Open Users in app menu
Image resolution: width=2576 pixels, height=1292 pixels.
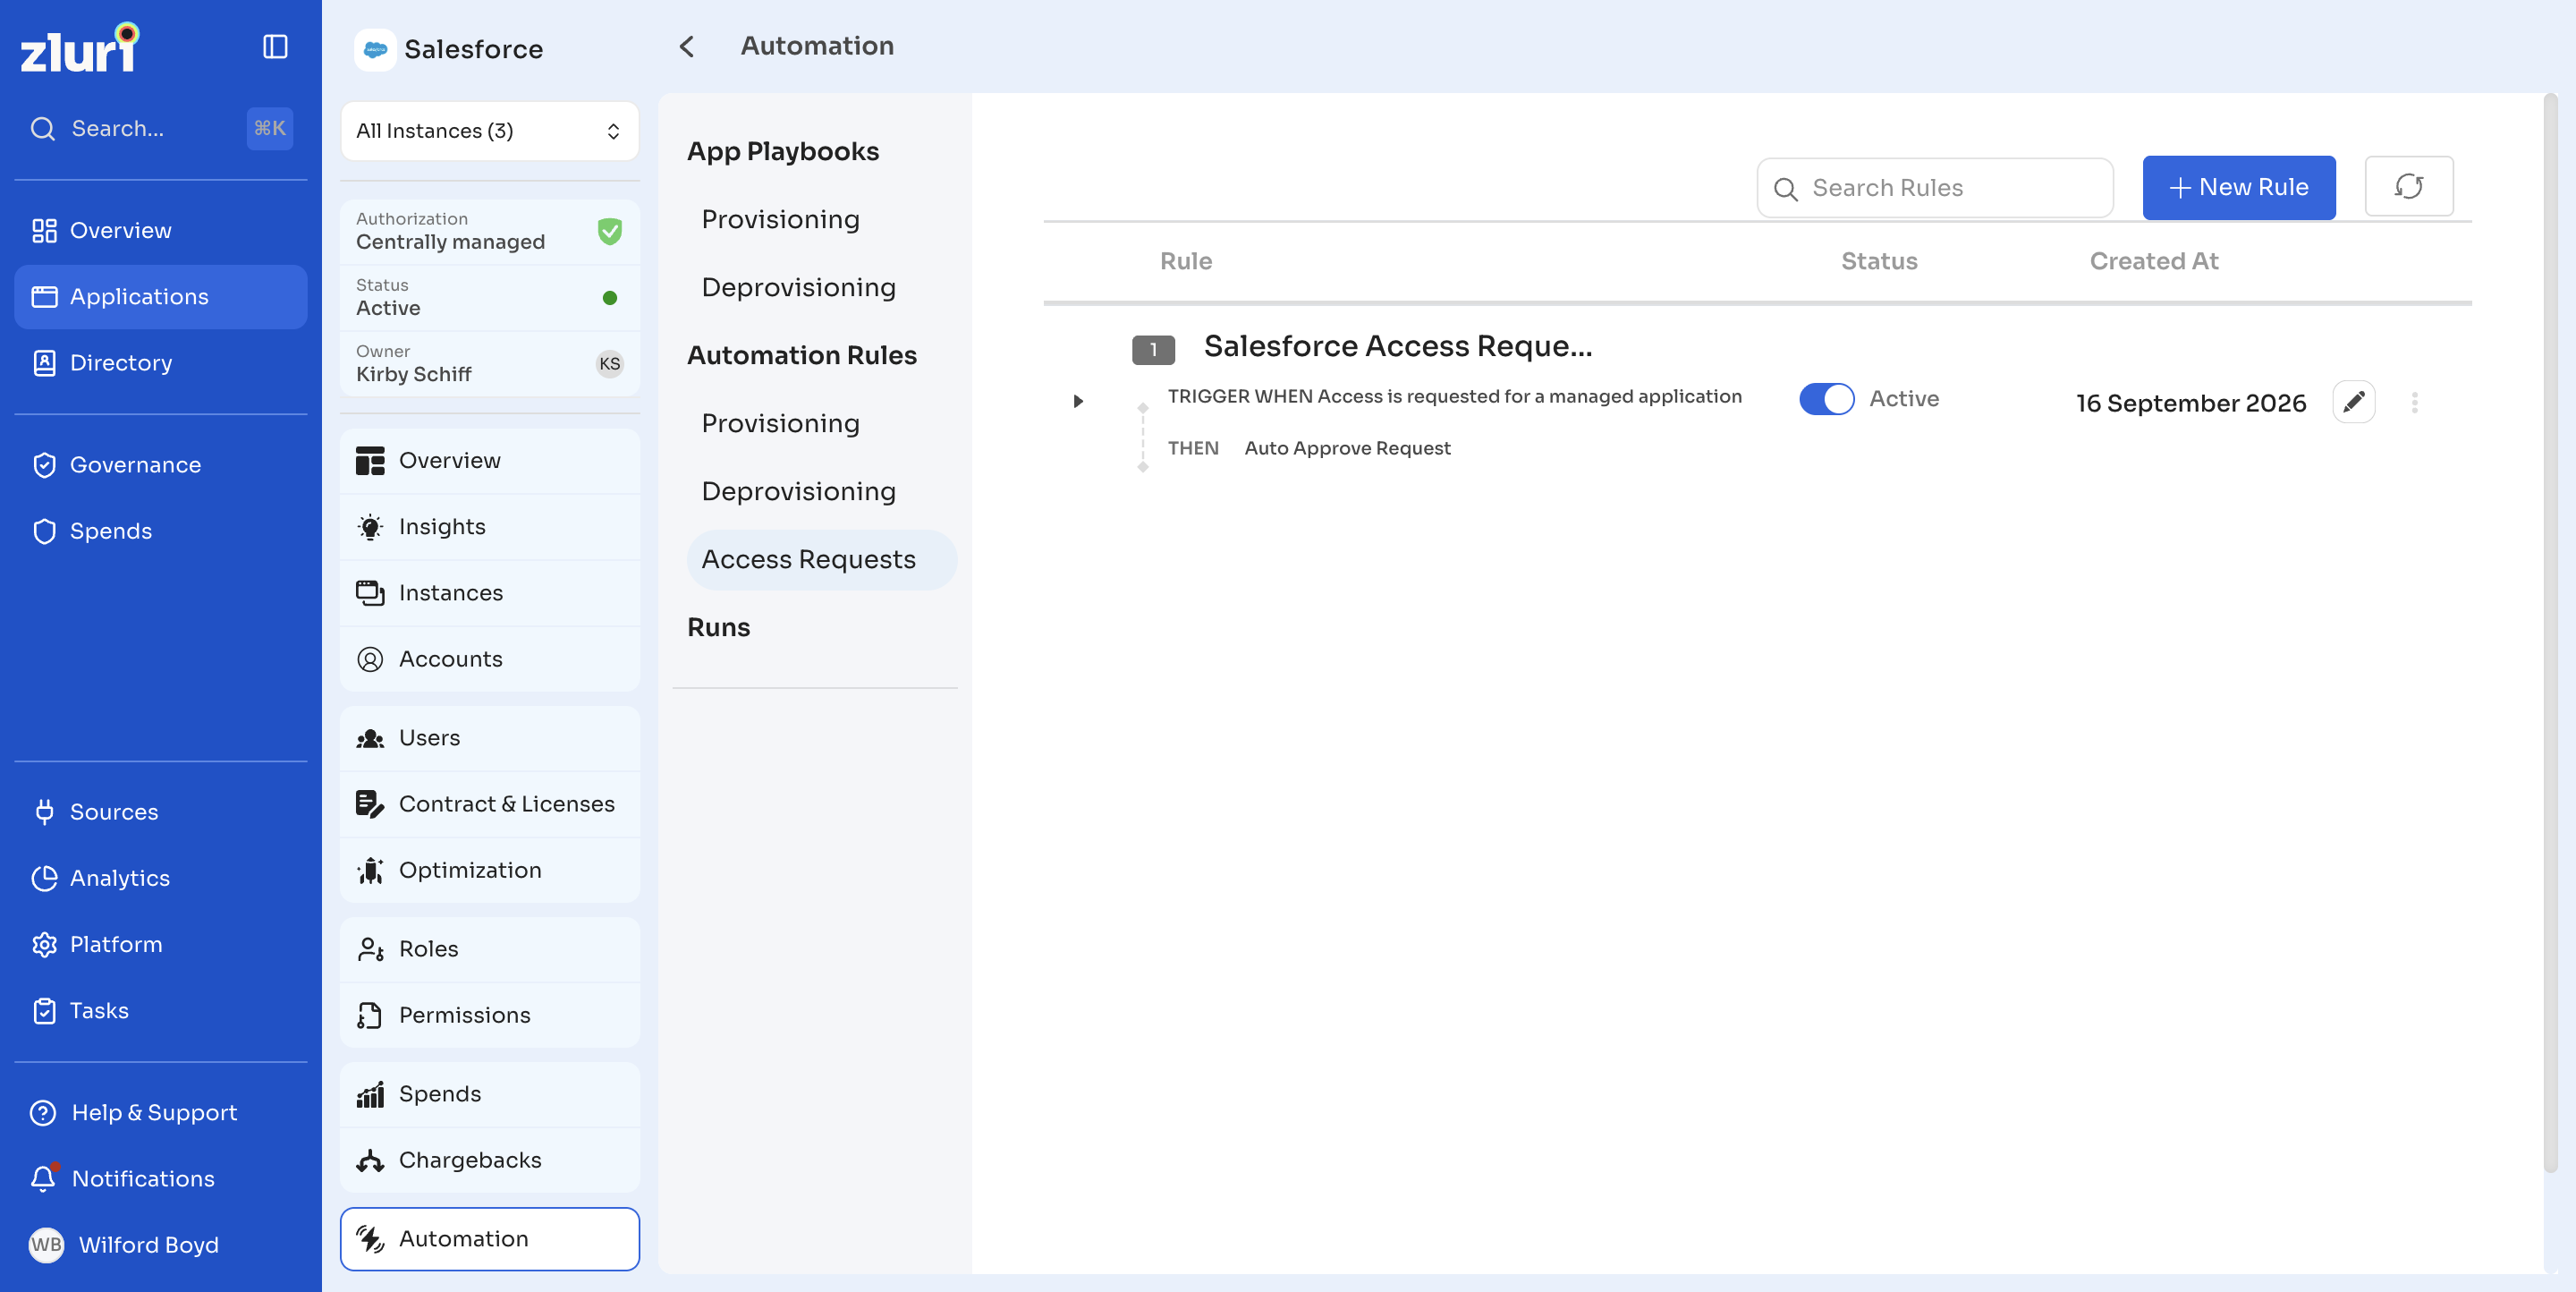click(x=489, y=738)
